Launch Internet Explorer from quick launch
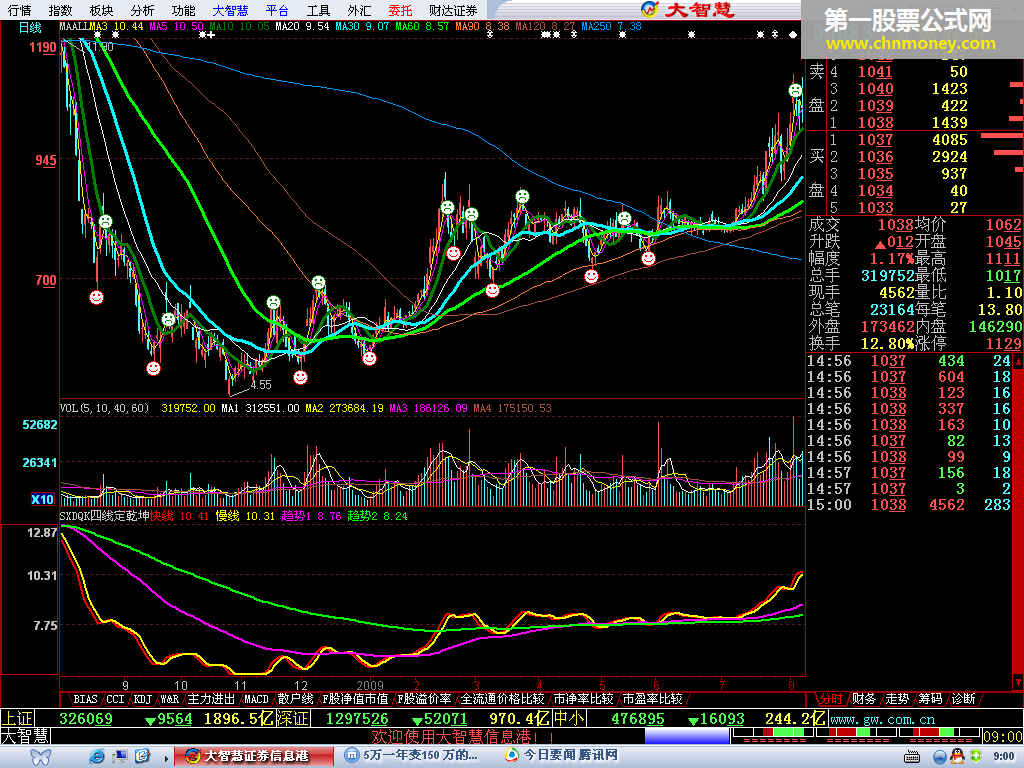1024x768 pixels. pos(97,756)
